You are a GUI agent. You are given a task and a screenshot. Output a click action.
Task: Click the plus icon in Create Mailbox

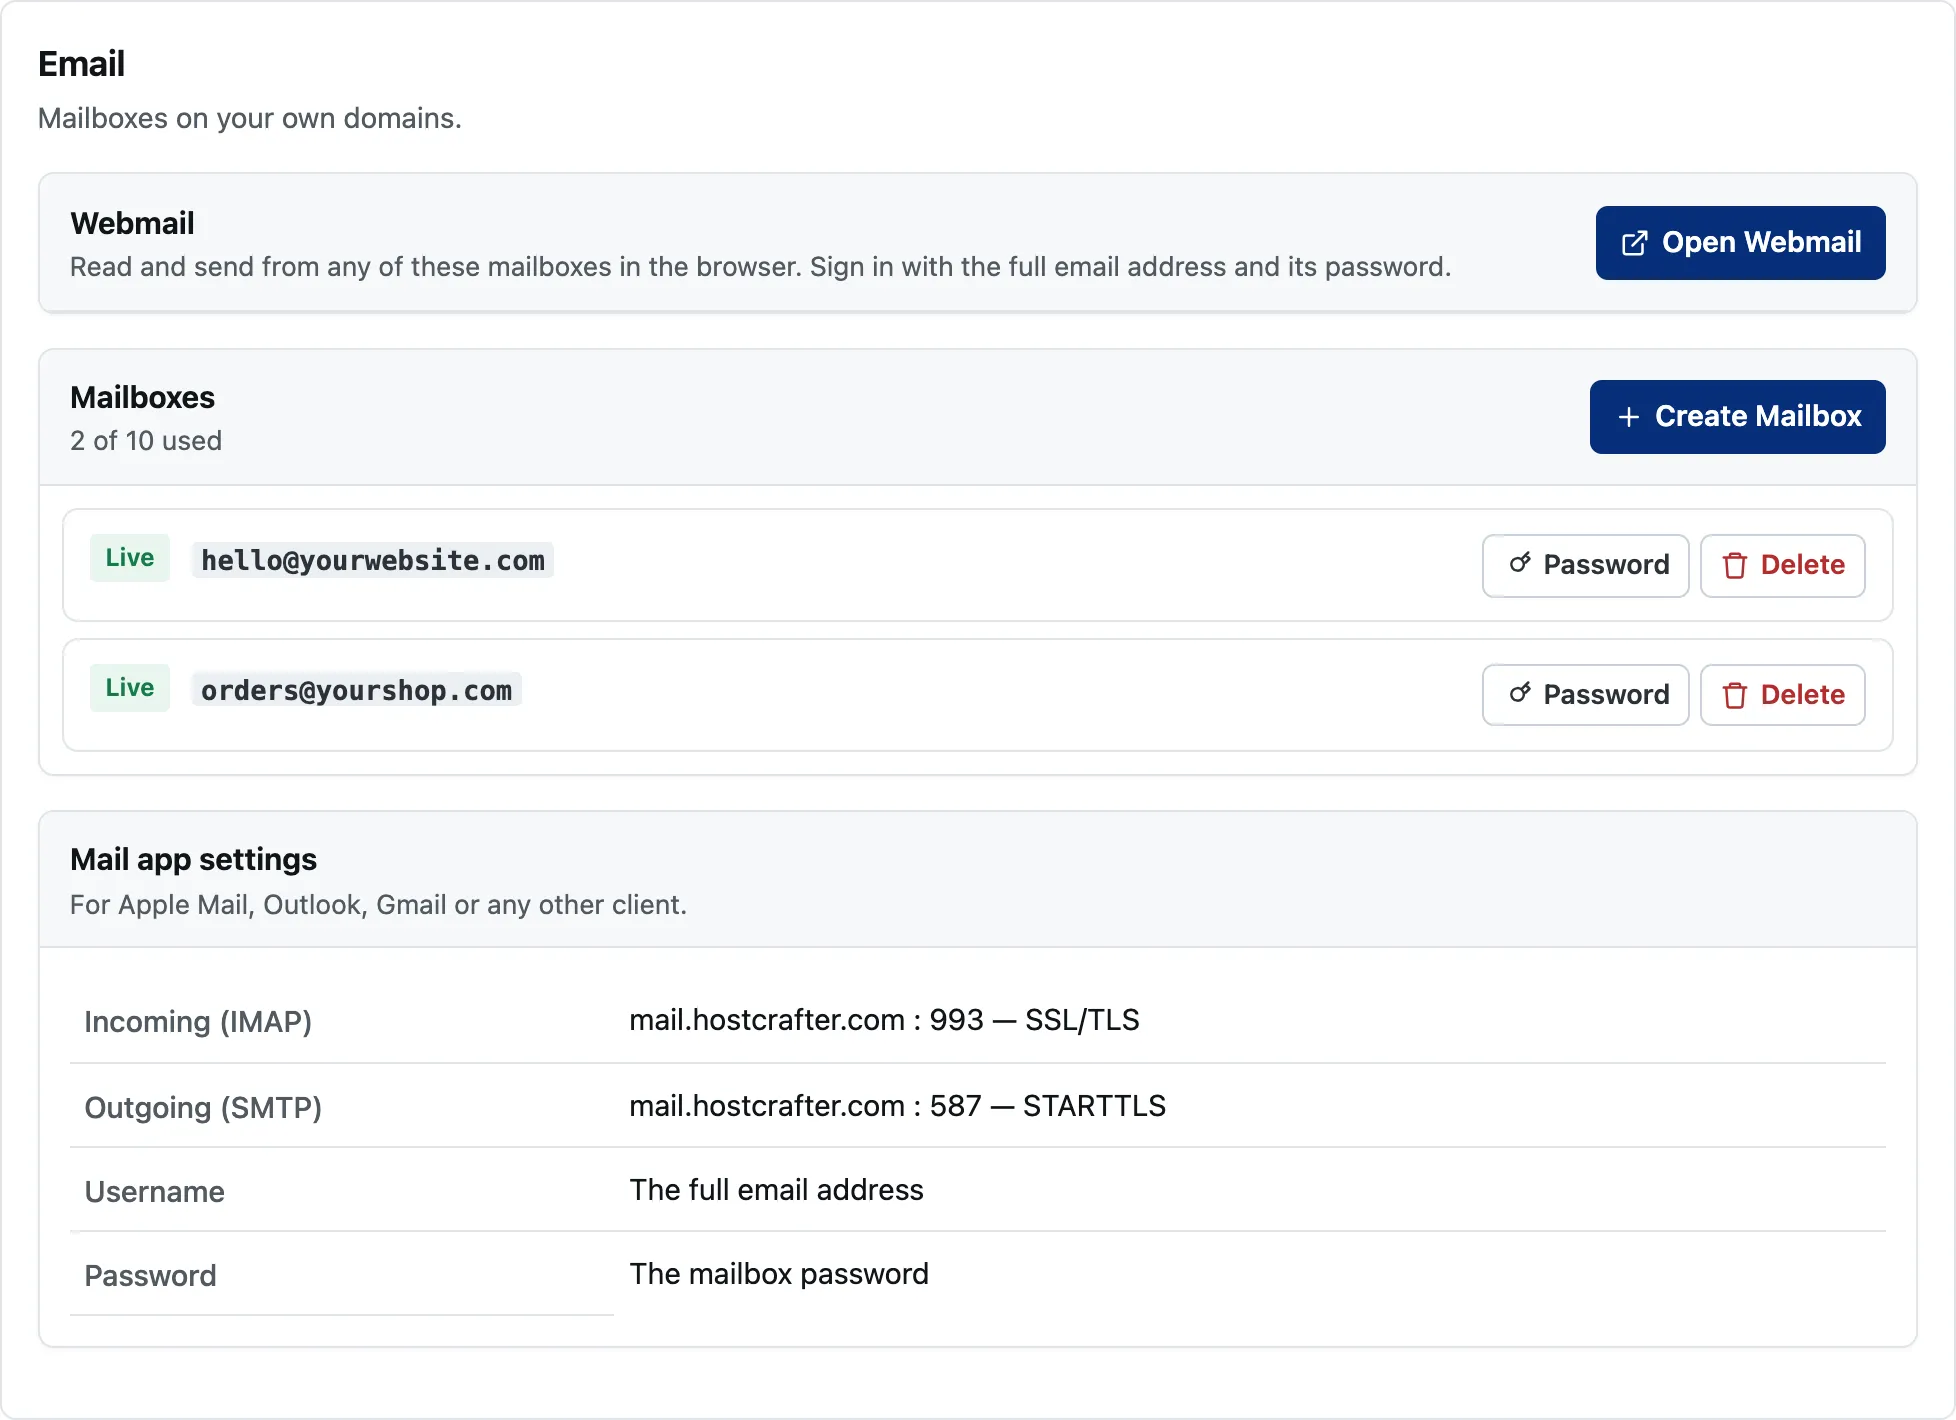(x=1628, y=417)
